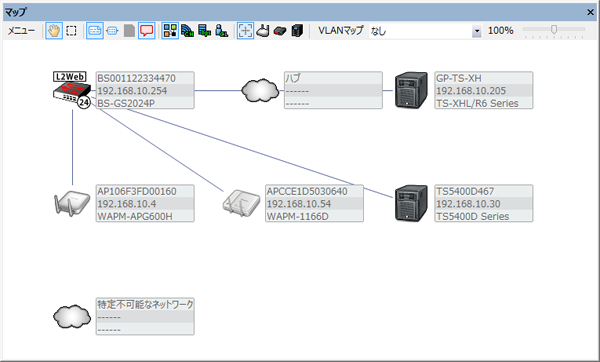The height and width of the screenshot is (362, 600).
Task: Click the access point filter icon
Action: click(263, 31)
